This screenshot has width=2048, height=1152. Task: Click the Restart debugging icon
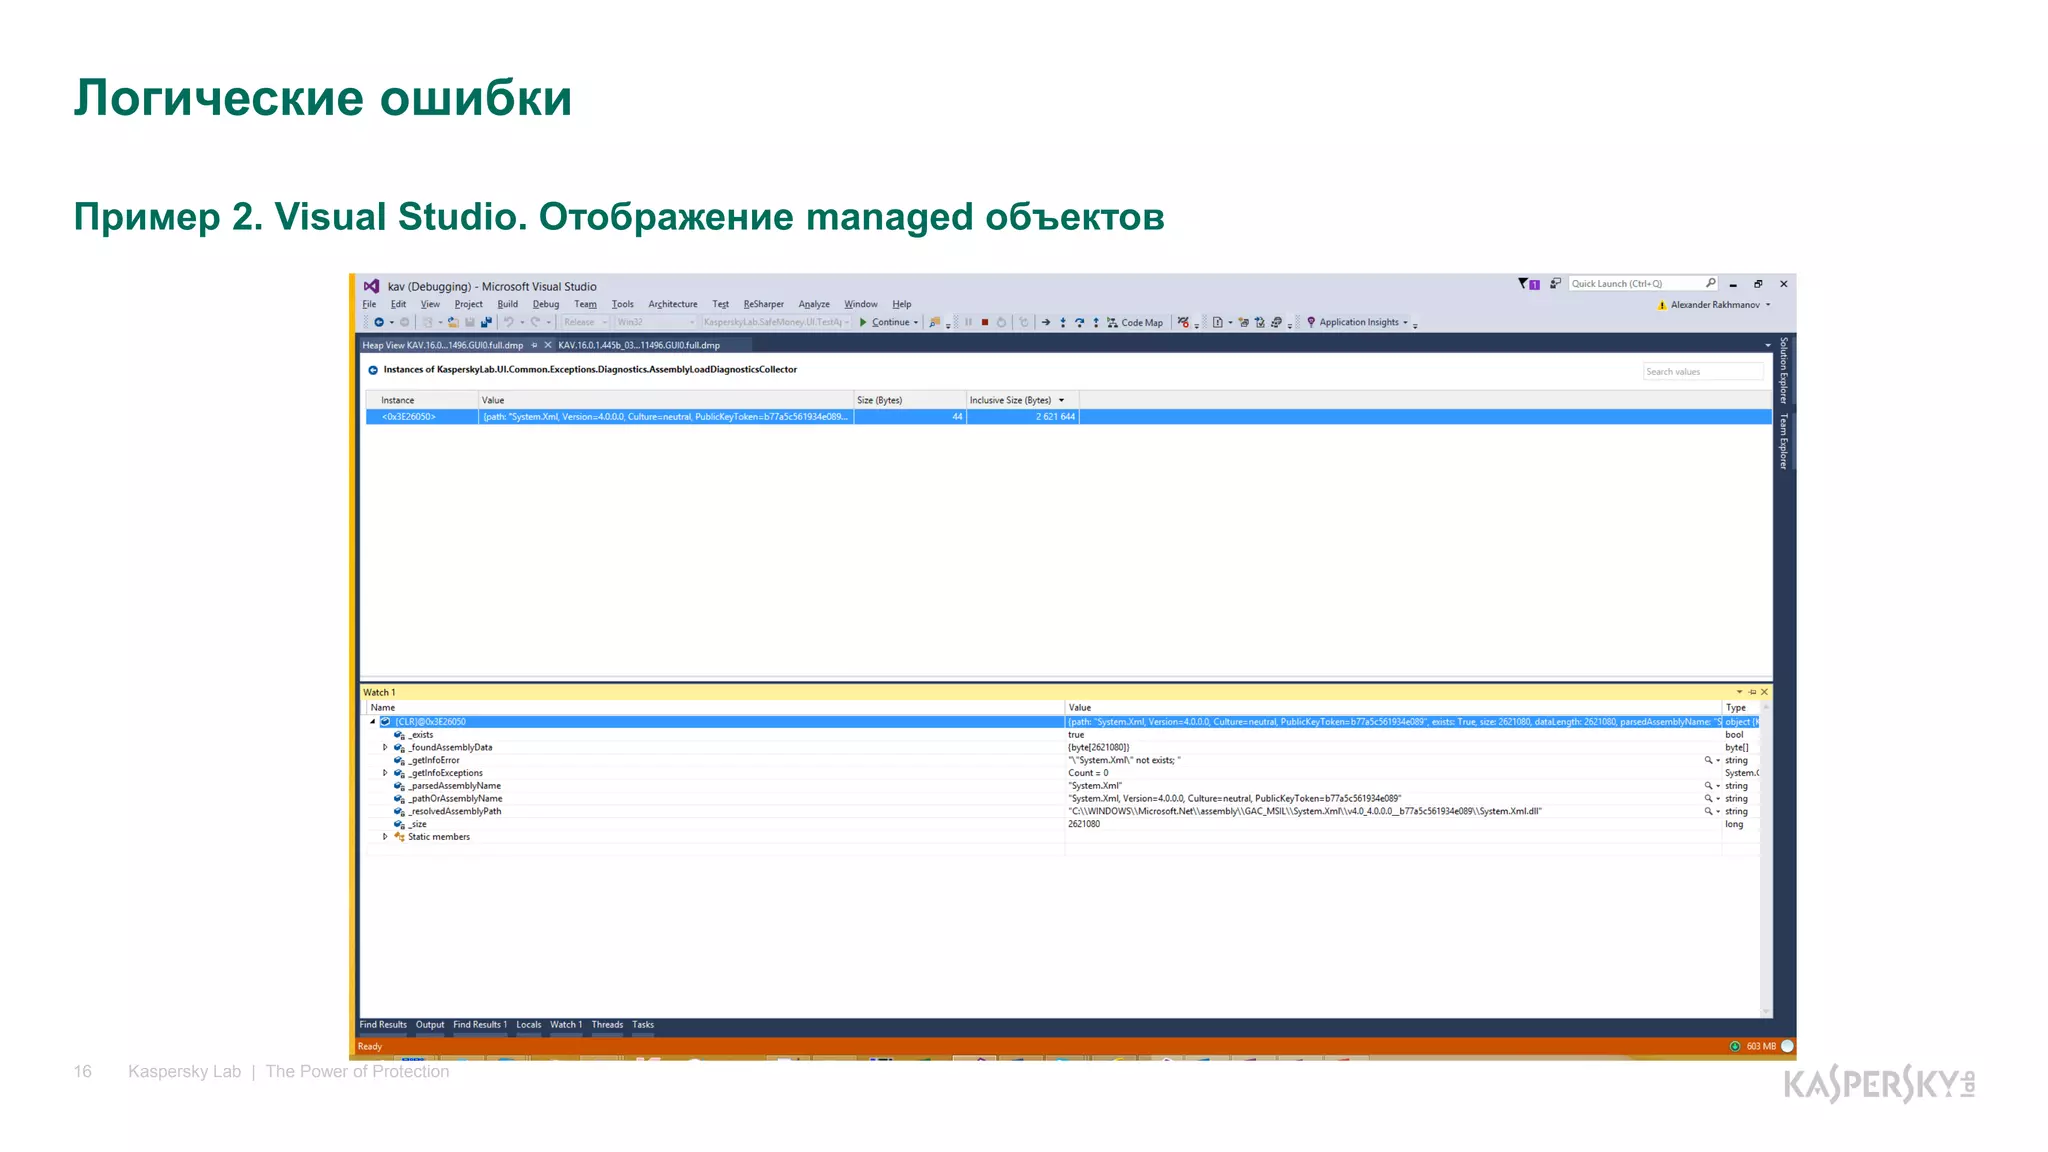[1001, 322]
